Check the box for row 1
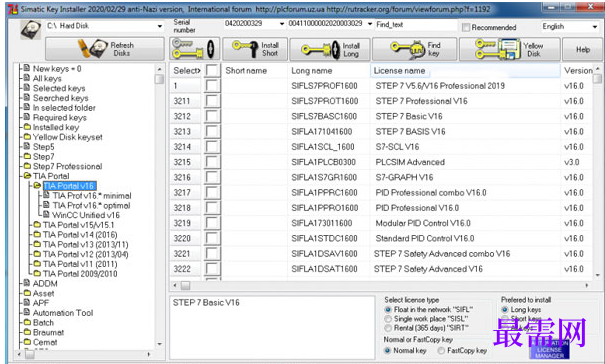Screen dimensions: 605x364 [212, 86]
